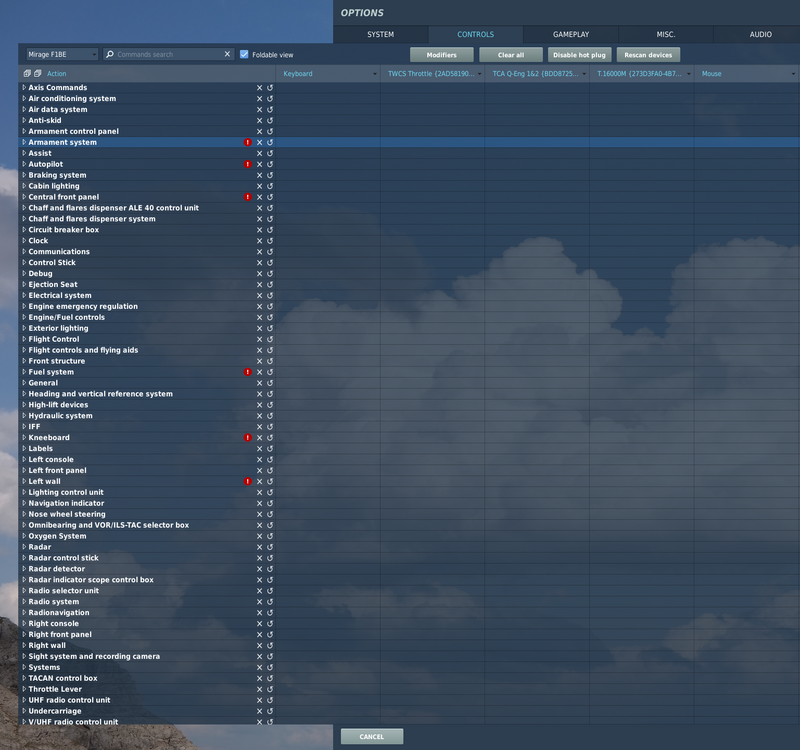
Task: Open the T.16000M column dropdown
Action: coord(688,74)
